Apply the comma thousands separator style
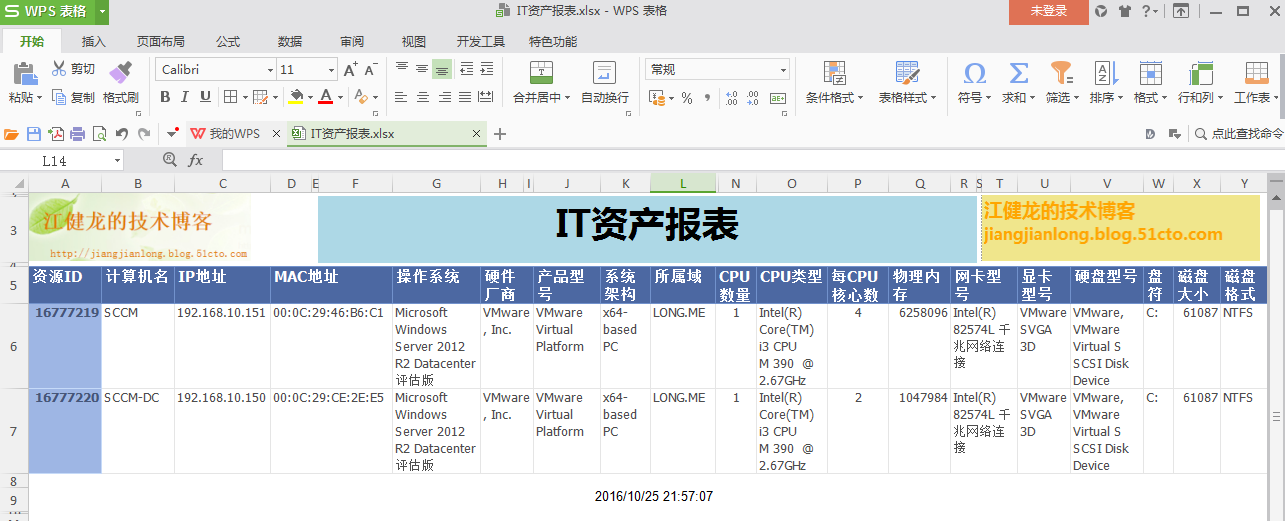 click(708, 98)
